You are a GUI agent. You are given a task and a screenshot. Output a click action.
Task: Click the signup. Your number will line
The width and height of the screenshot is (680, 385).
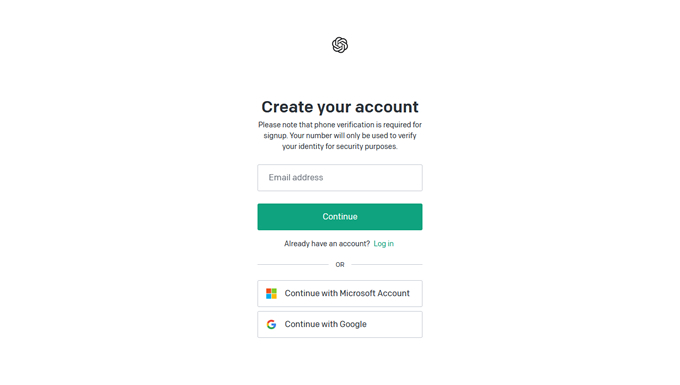tap(340, 136)
